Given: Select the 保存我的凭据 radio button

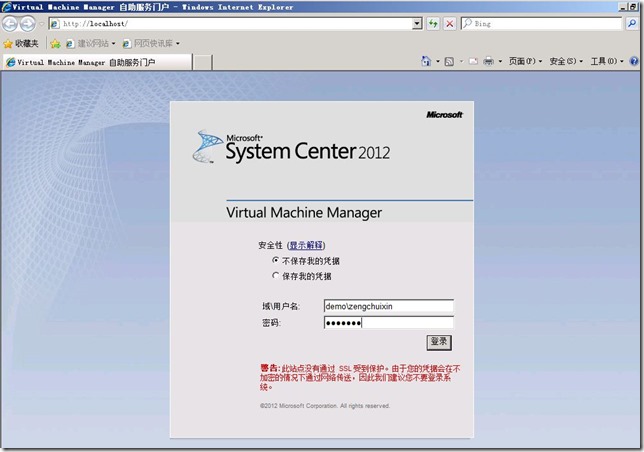Looking at the screenshot, I should [x=276, y=275].
